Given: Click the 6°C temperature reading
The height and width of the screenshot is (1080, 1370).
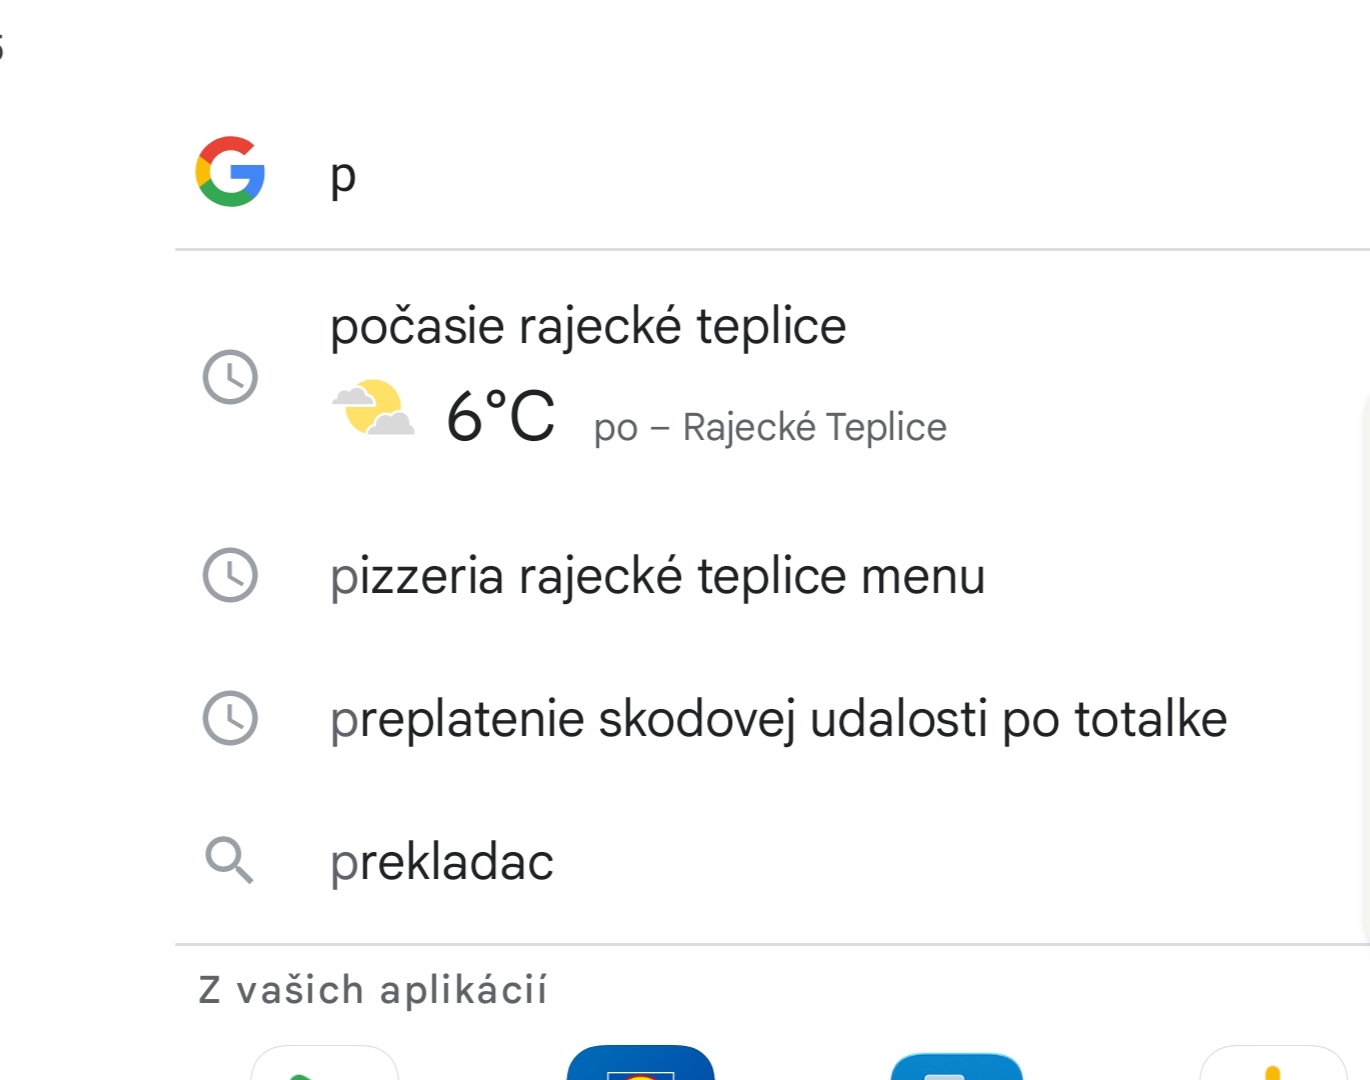Looking at the screenshot, I should click(x=500, y=416).
